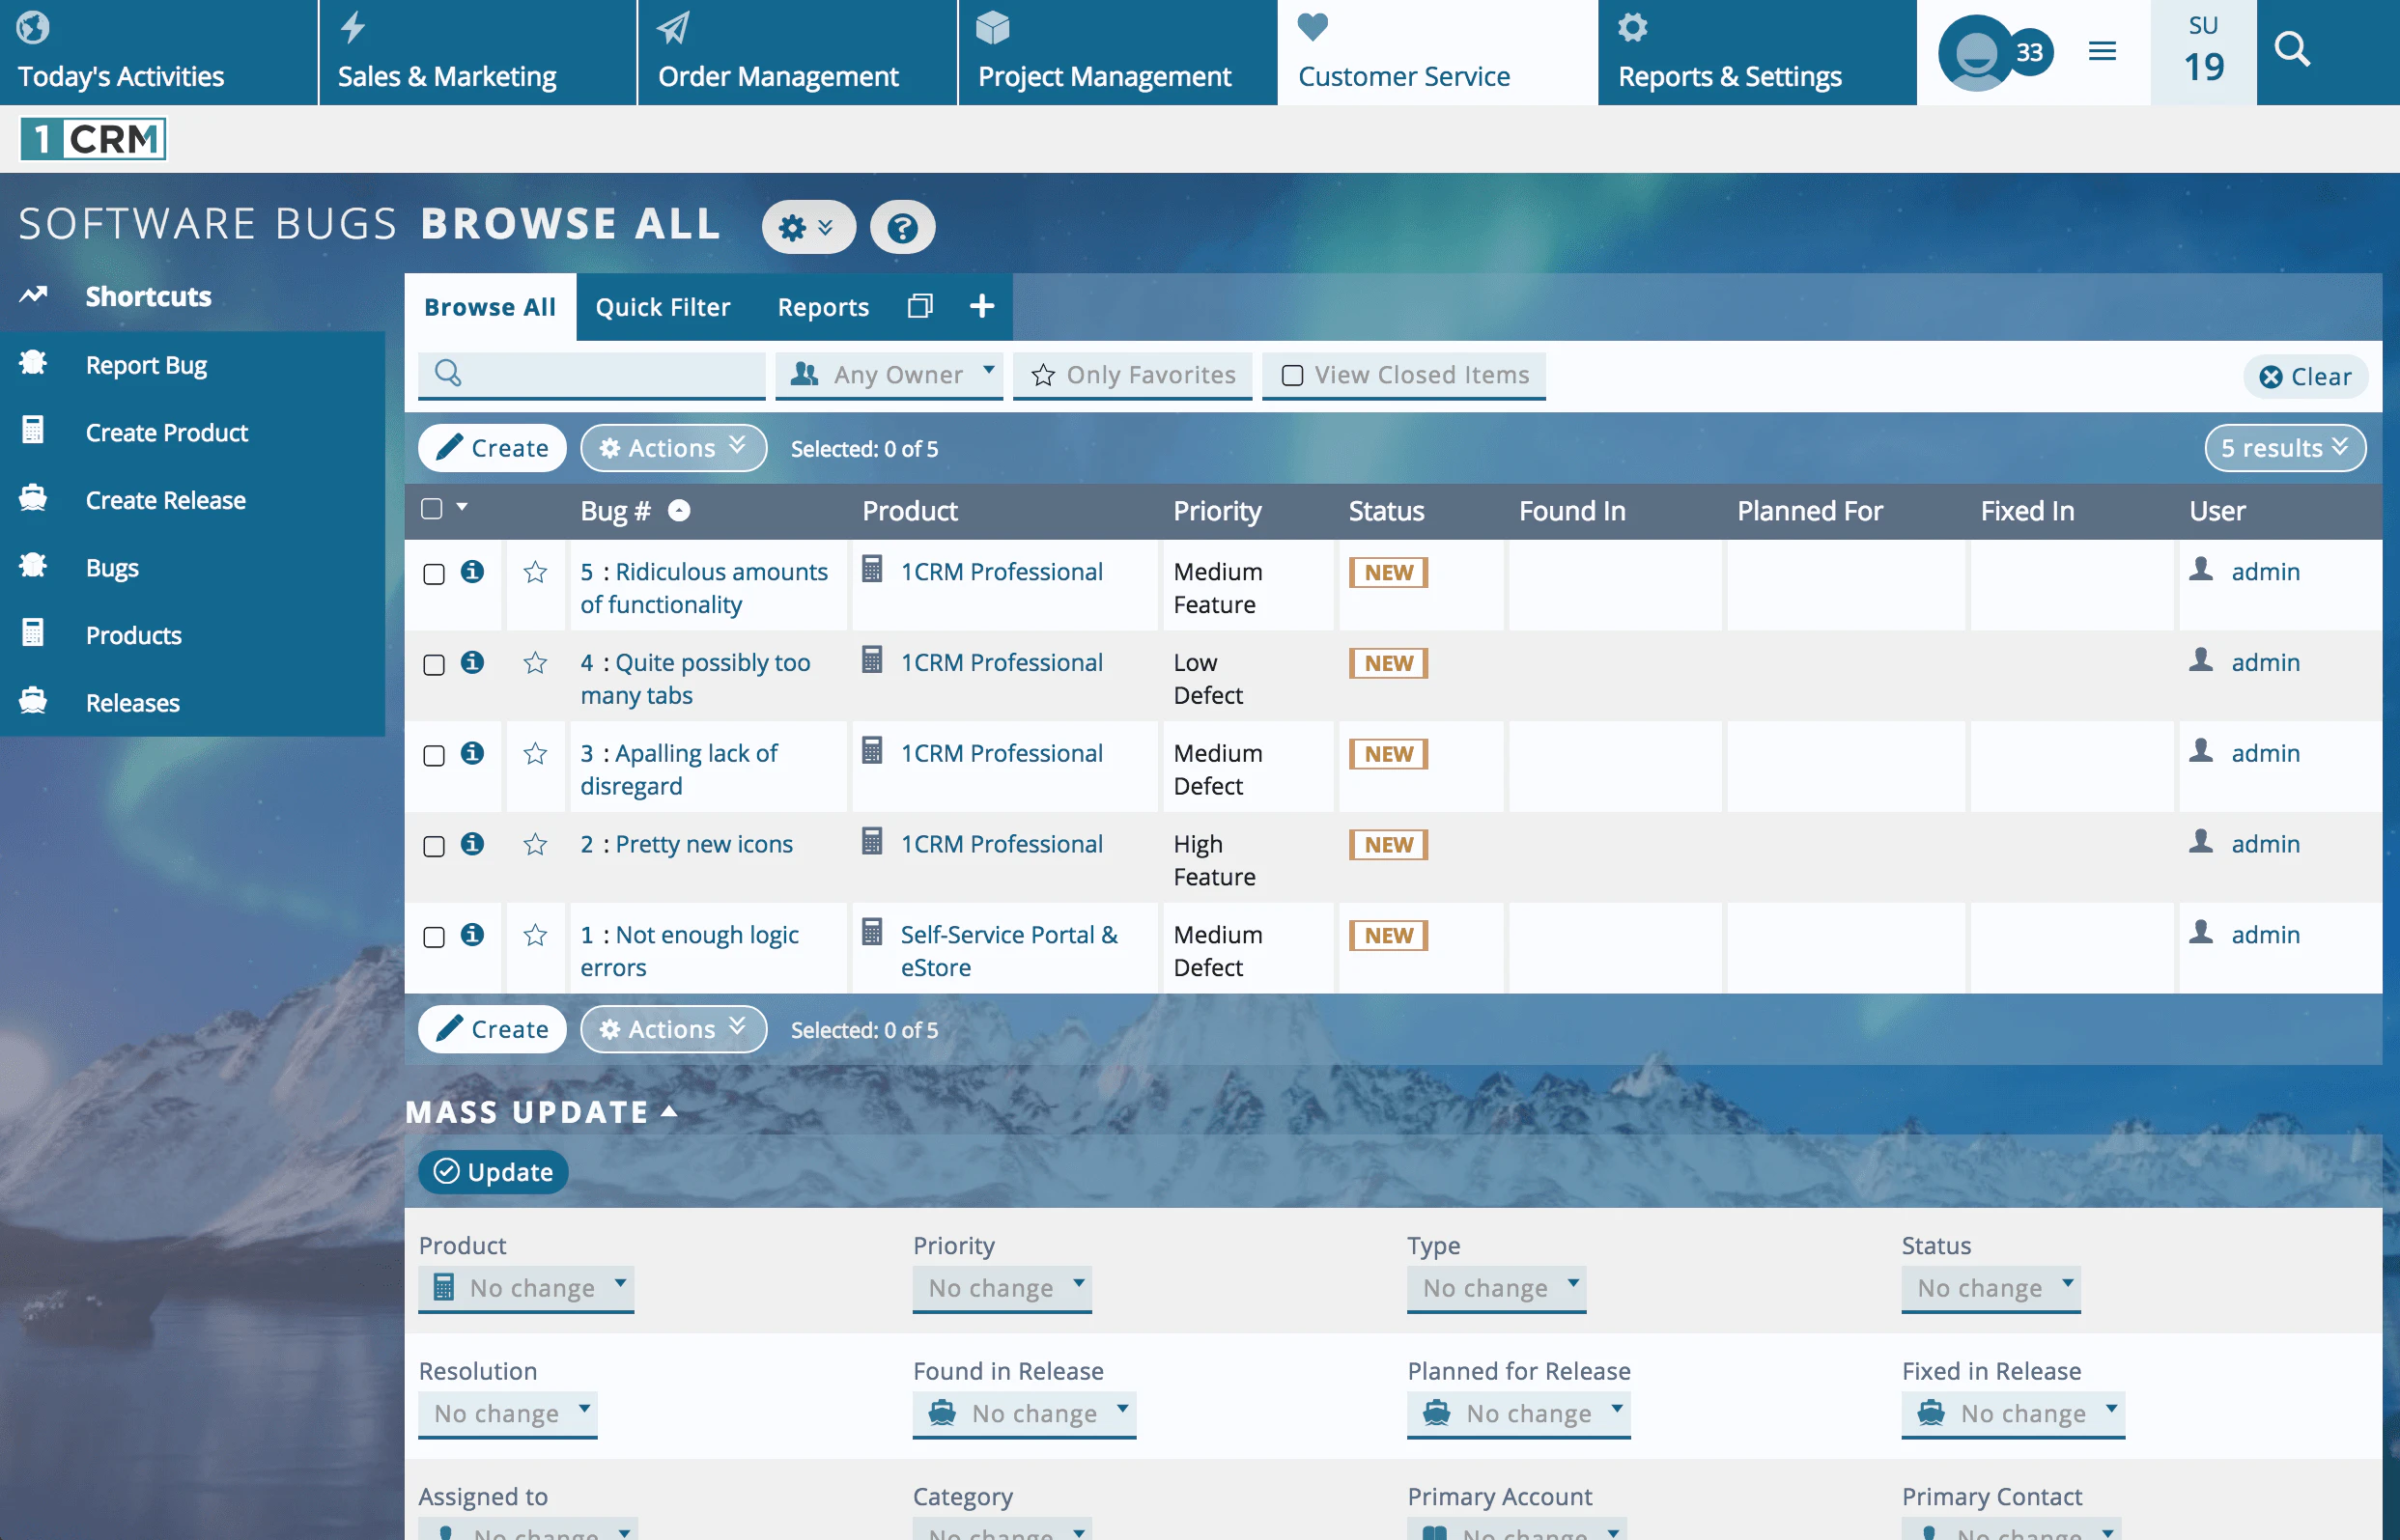Viewport: 2400px width, 1540px height.
Task: Open Order Management menu
Action: [x=798, y=52]
